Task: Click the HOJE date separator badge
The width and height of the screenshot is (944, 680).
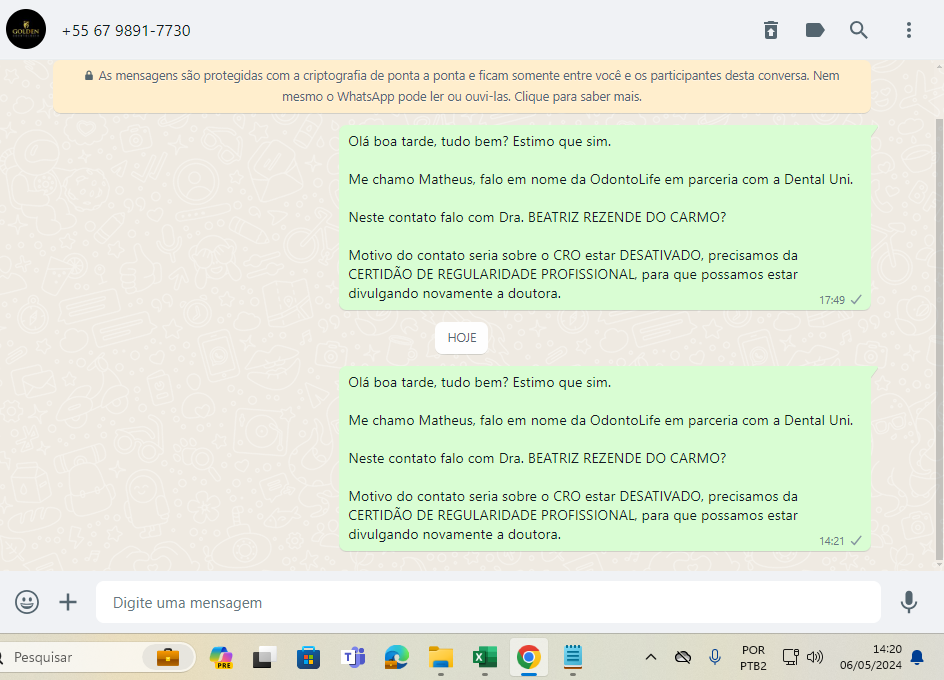Action: 462,338
